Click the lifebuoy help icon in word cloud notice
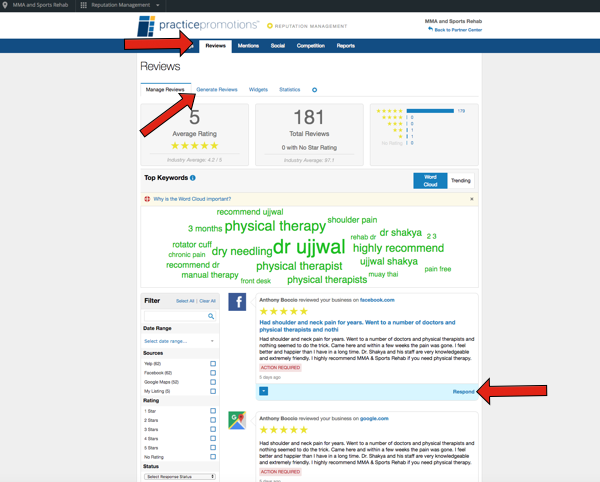This screenshot has height=482, width=600. (147, 199)
